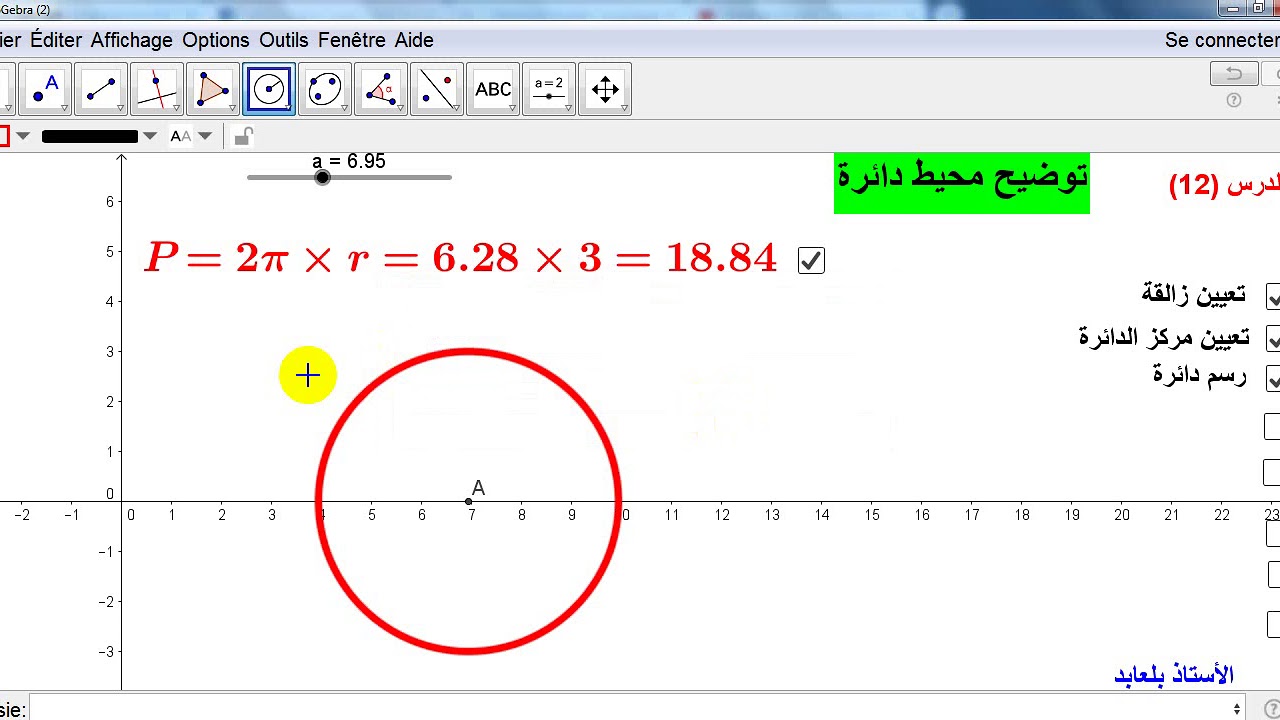
Task: Click the slider label a = 6.95
Action: pos(348,161)
